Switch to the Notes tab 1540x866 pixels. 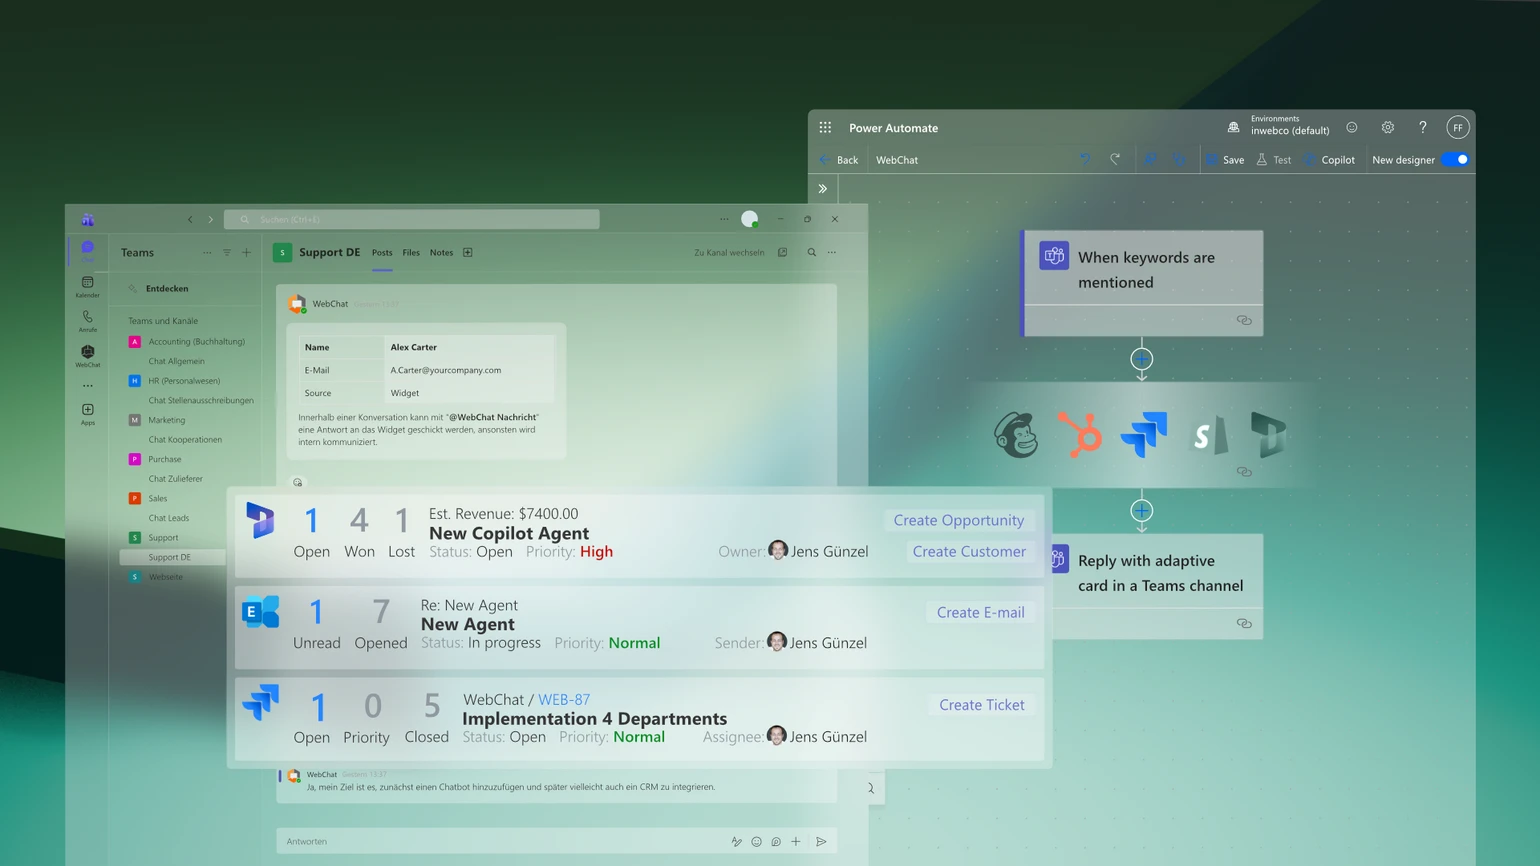(x=441, y=252)
